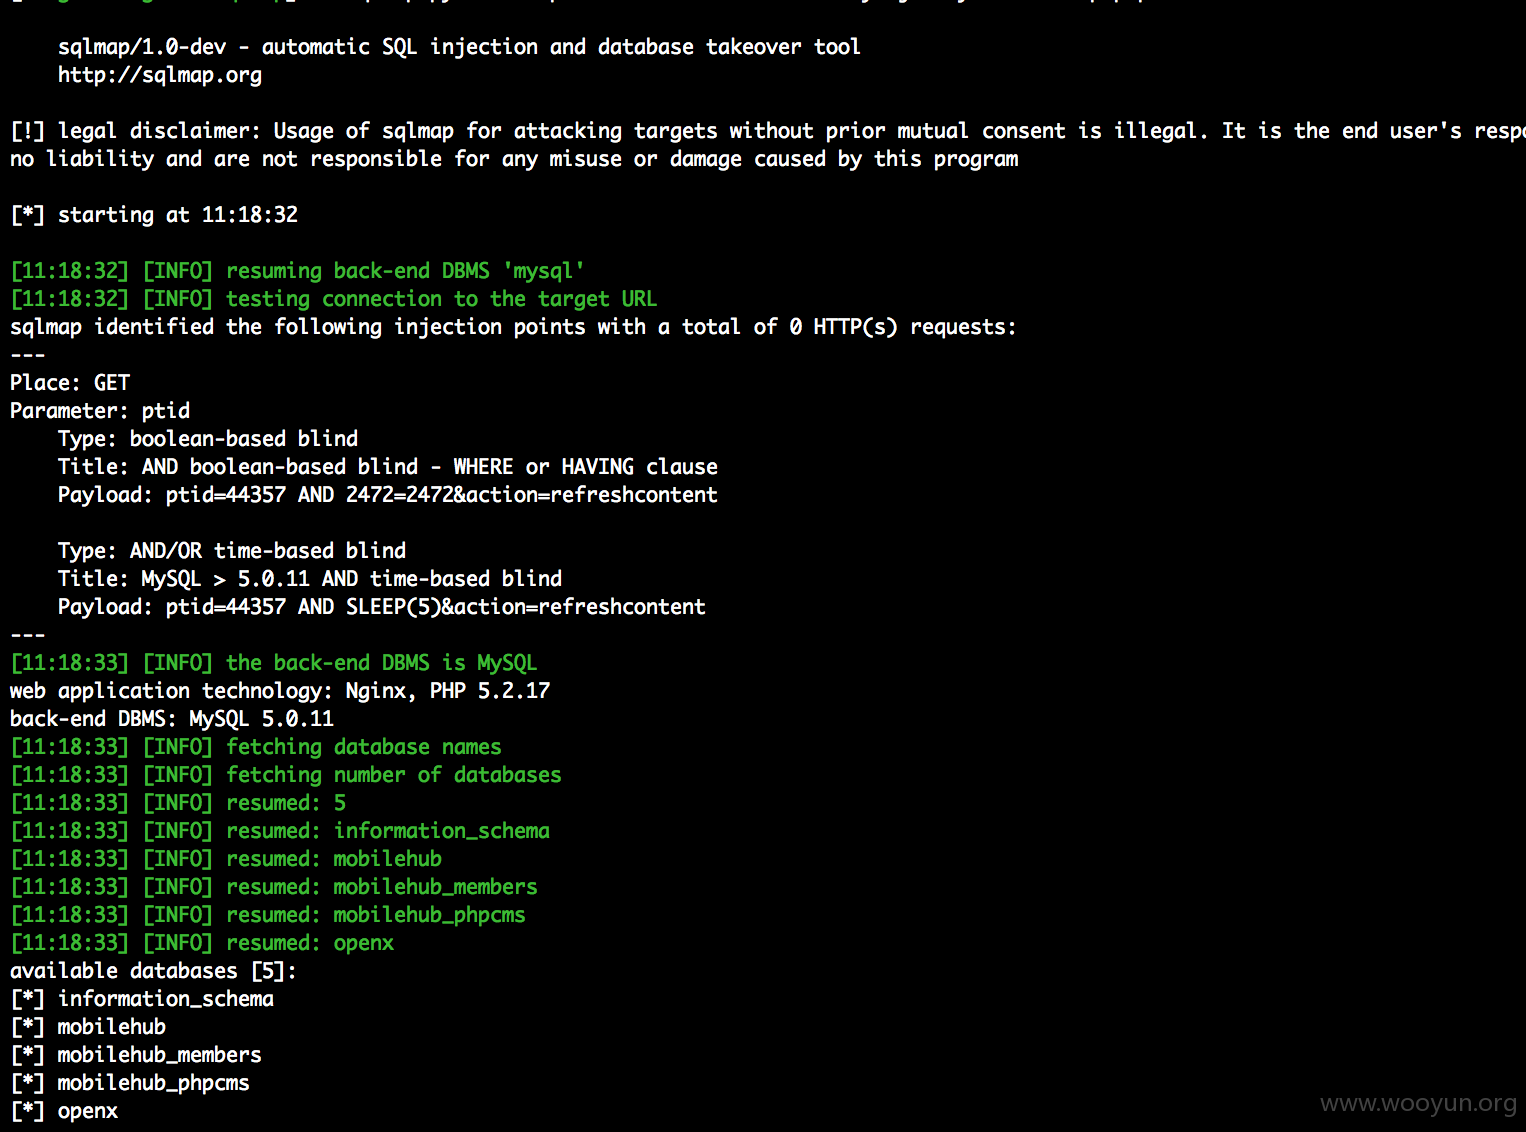Click the sqlmap/1.0-dev banner line

click(459, 47)
